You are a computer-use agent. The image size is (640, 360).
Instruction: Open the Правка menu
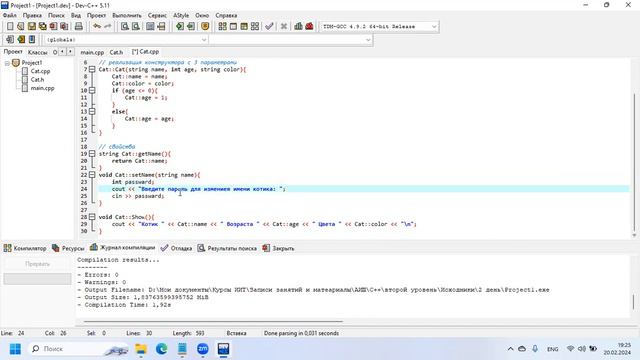(x=32, y=16)
